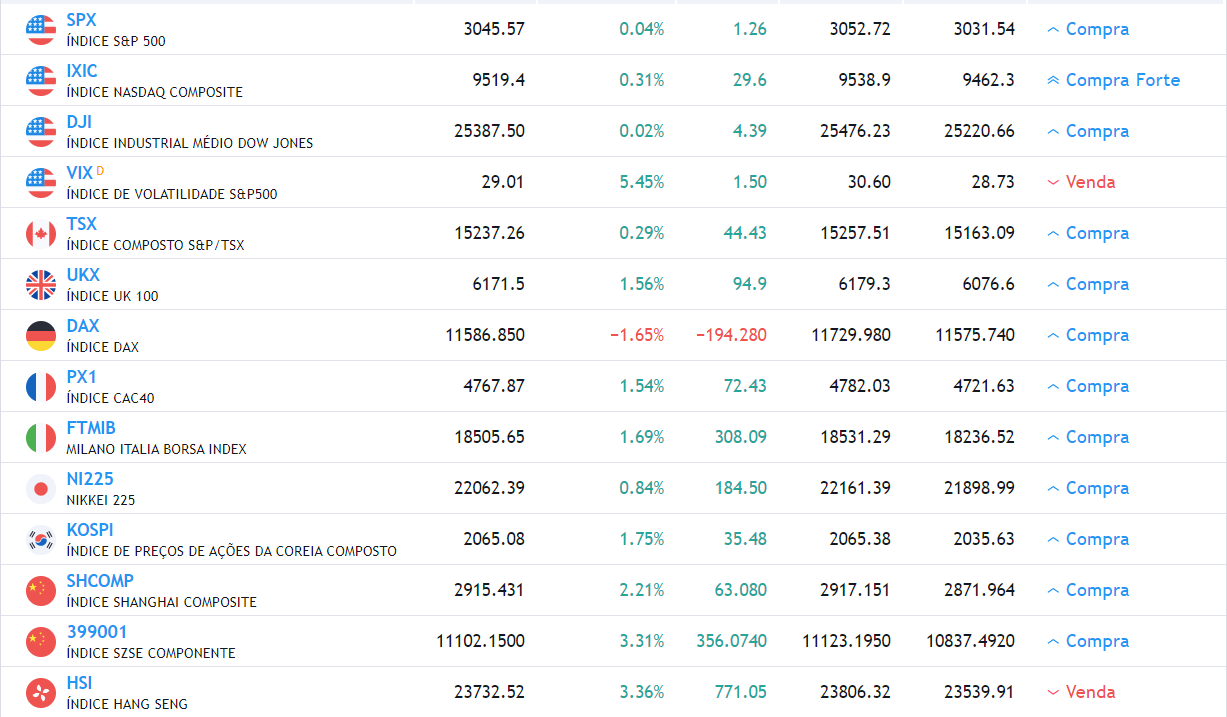Click the Italy flag for FTMIB

[40, 437]
